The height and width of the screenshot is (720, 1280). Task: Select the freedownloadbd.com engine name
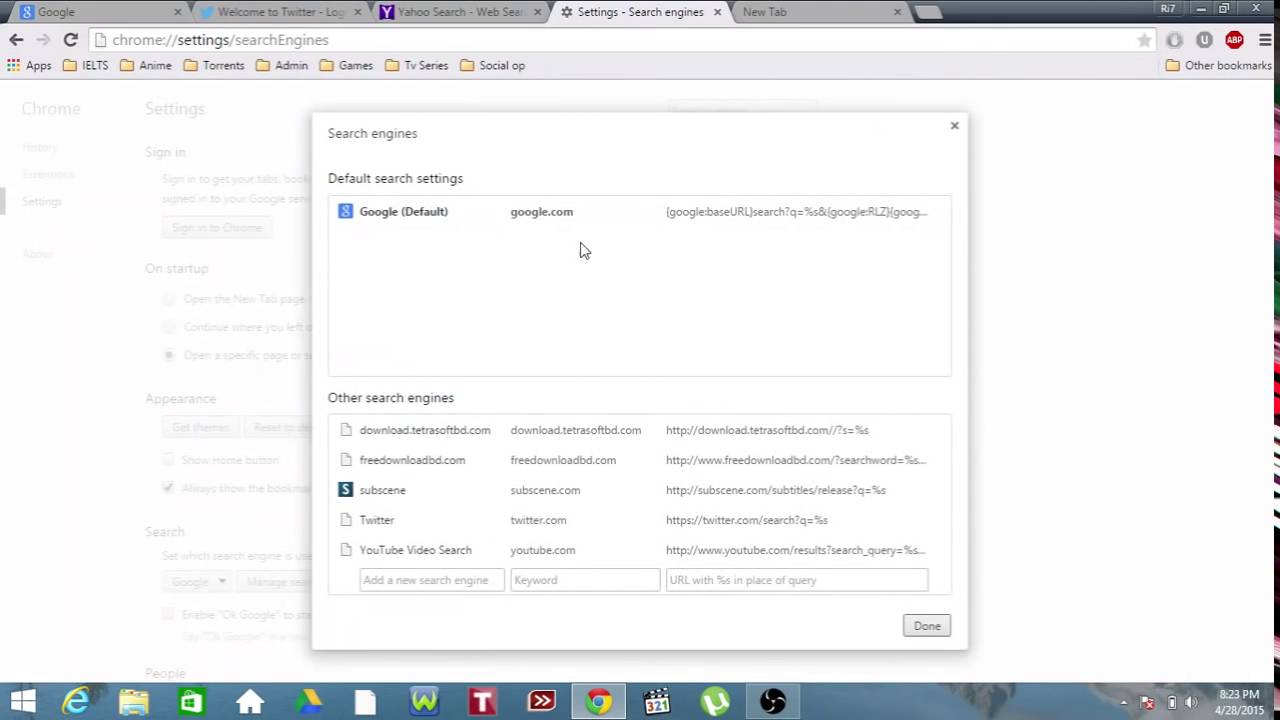click(412, 460)
